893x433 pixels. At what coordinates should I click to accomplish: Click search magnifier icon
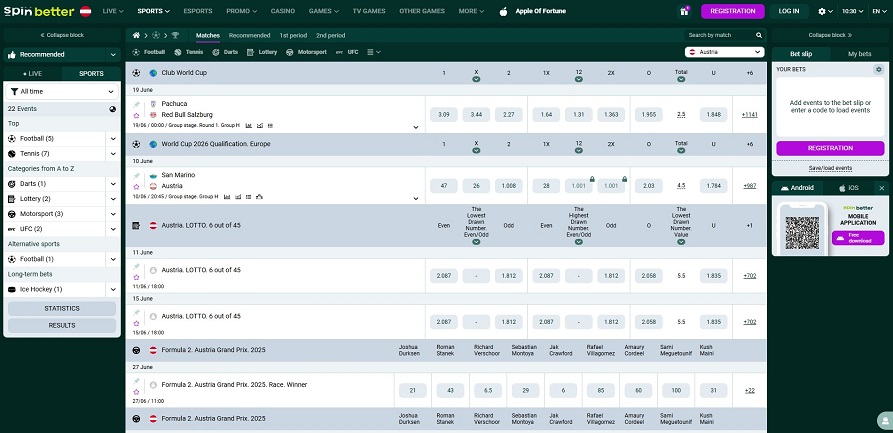759,35
